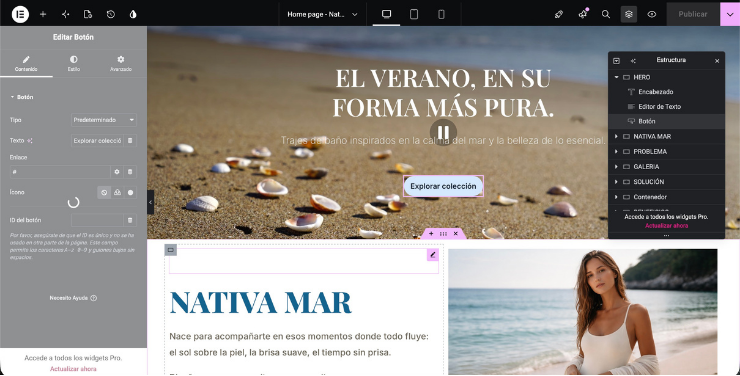Click the ID del botón input field
Screen dimensions: 740x376
[x=97, y=220]
